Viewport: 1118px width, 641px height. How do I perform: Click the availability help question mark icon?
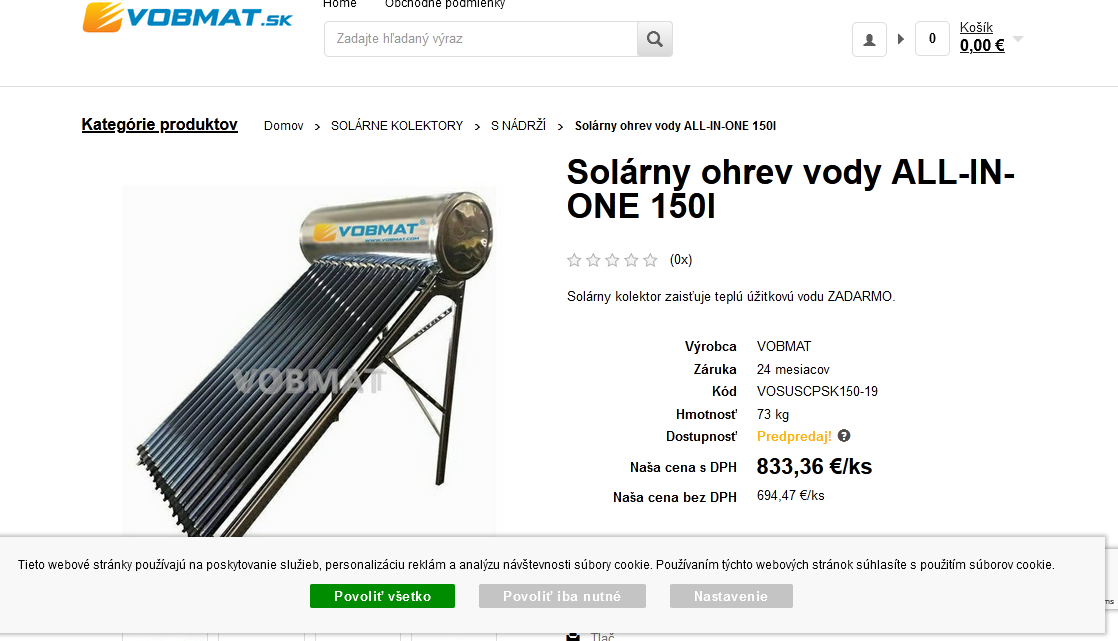pyautogui.click(x=843, y=436)
